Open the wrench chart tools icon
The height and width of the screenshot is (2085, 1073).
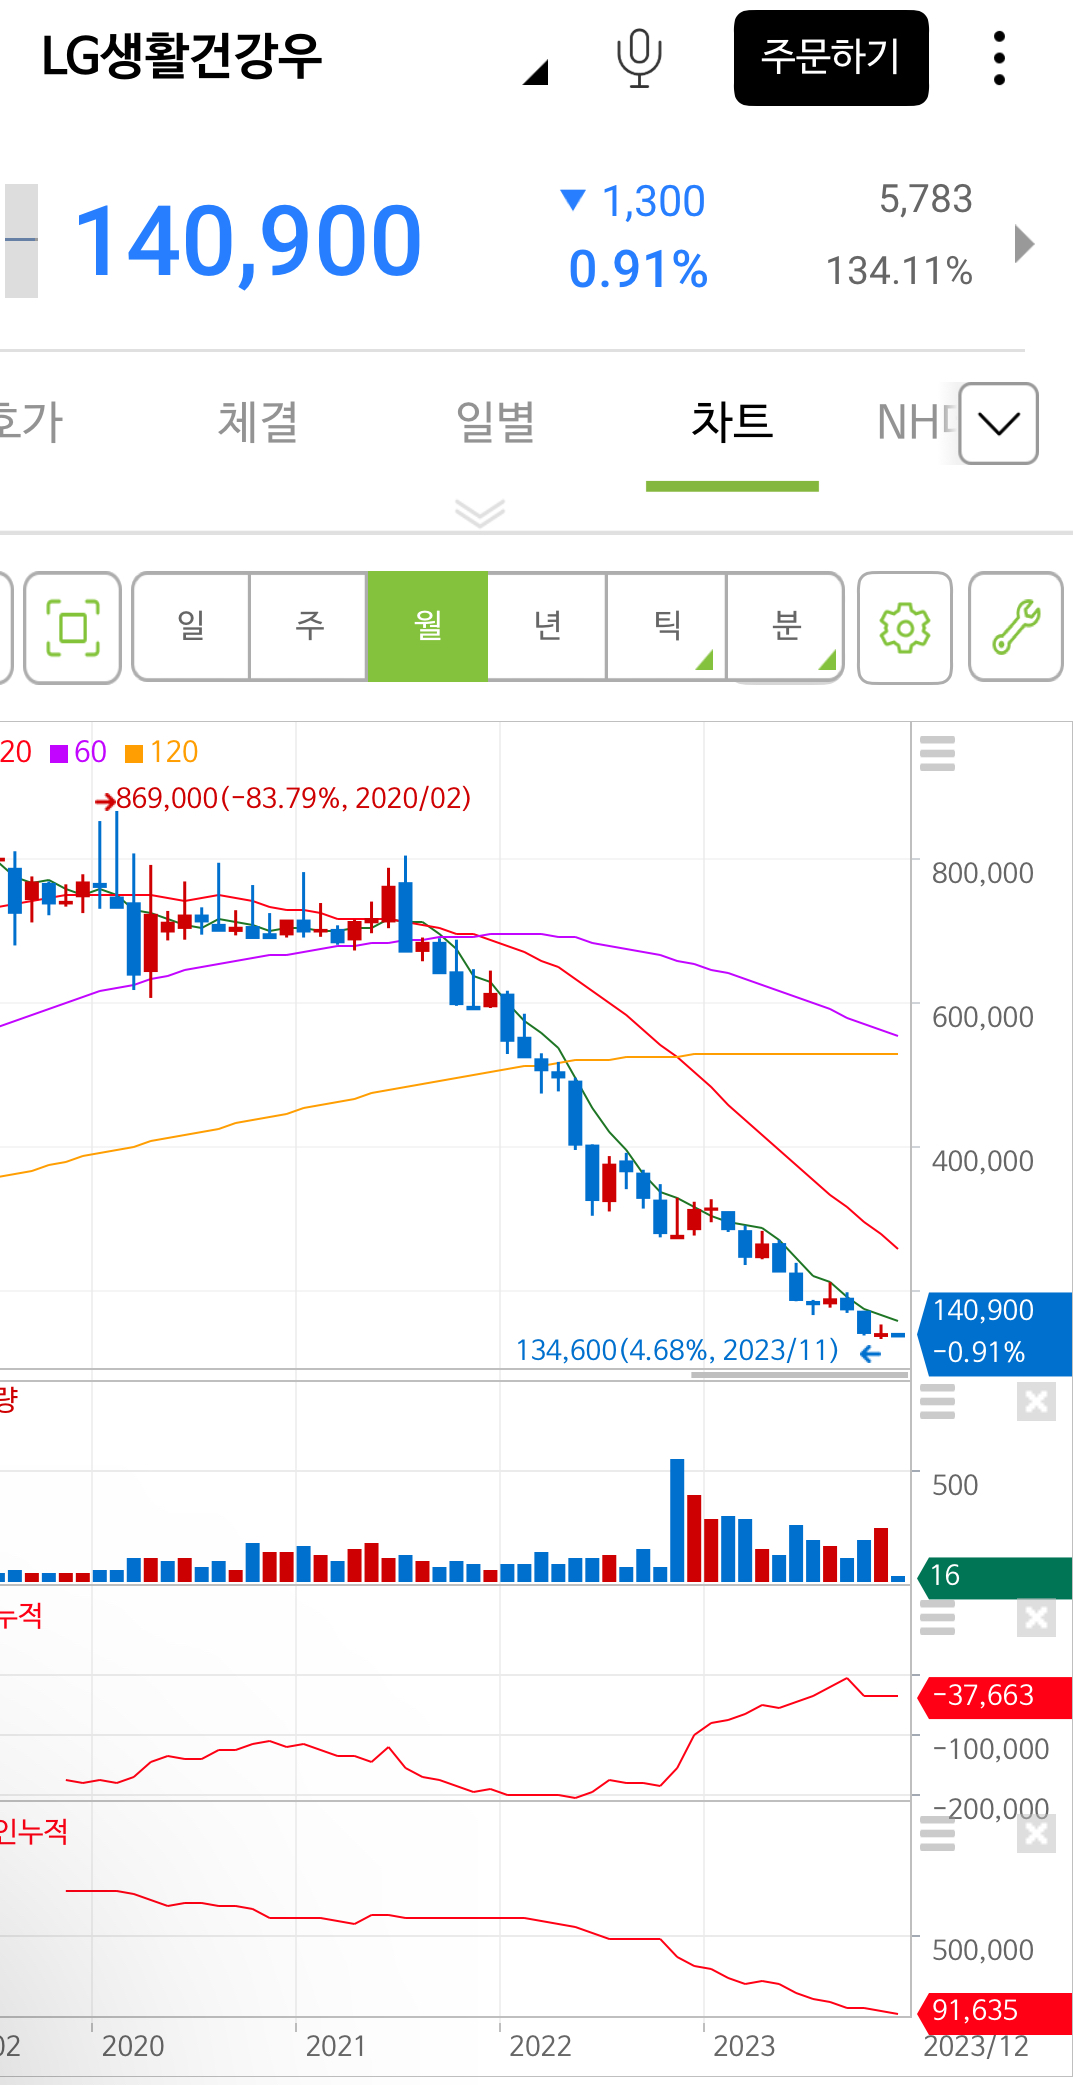pos(1015,628)
